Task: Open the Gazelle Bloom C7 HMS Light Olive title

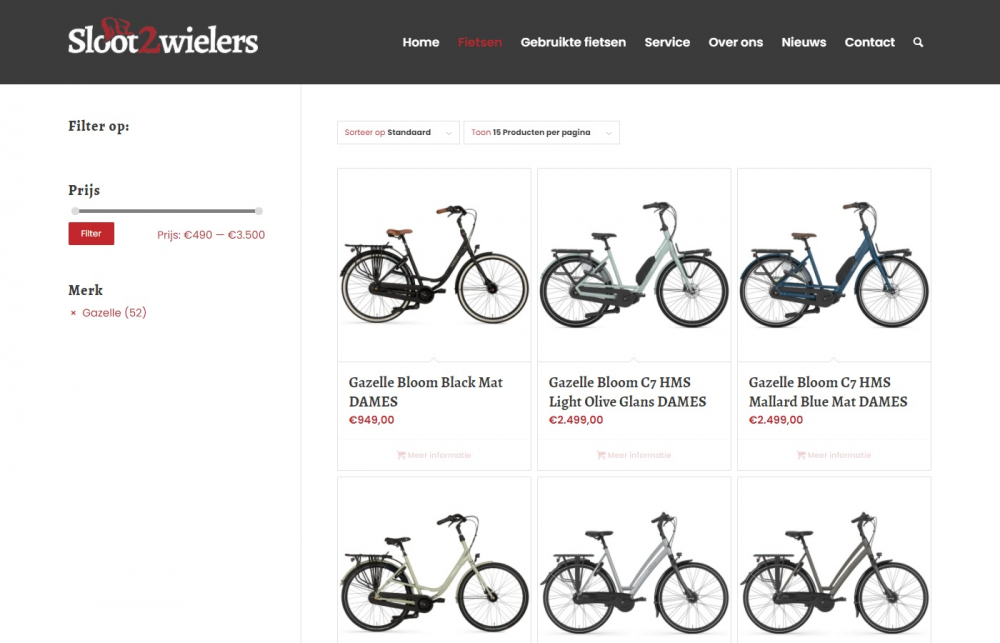Action: tap(628, 392)
